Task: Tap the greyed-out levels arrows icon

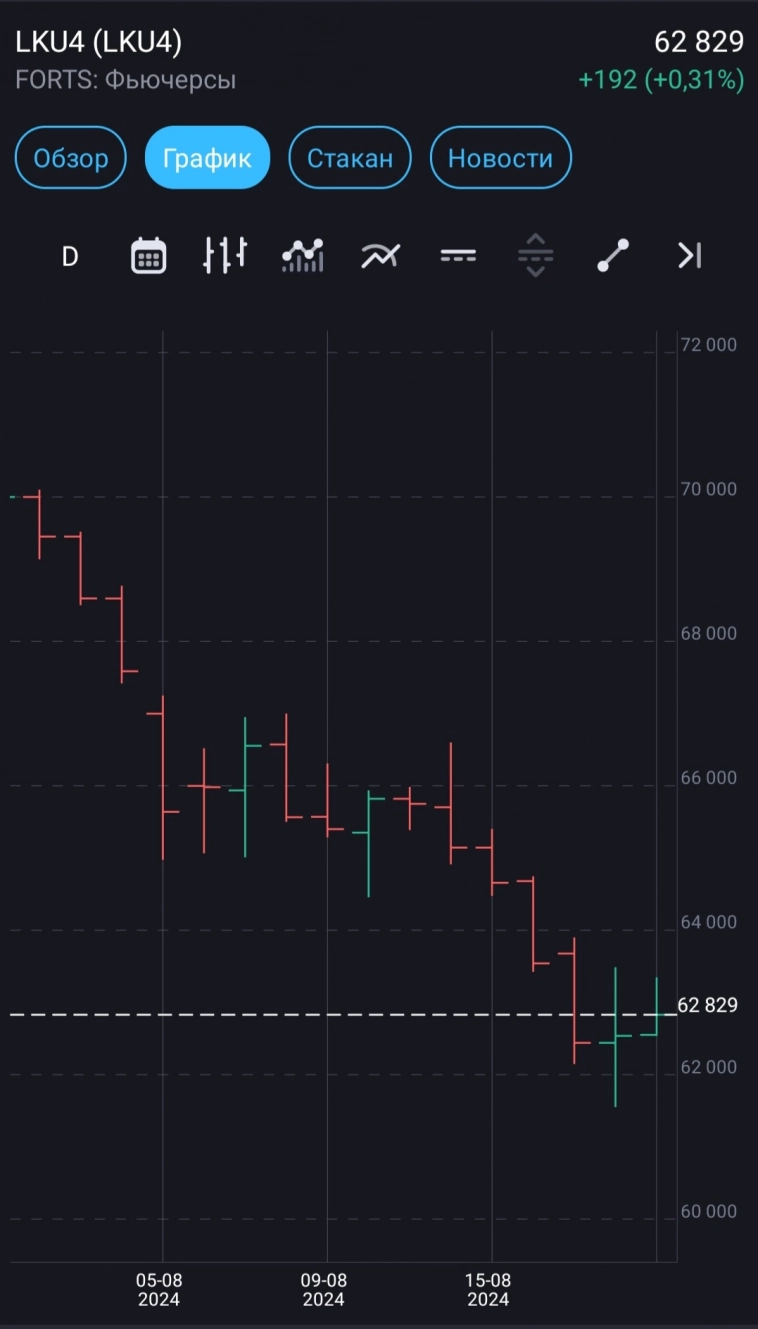Action: point(536,256)
